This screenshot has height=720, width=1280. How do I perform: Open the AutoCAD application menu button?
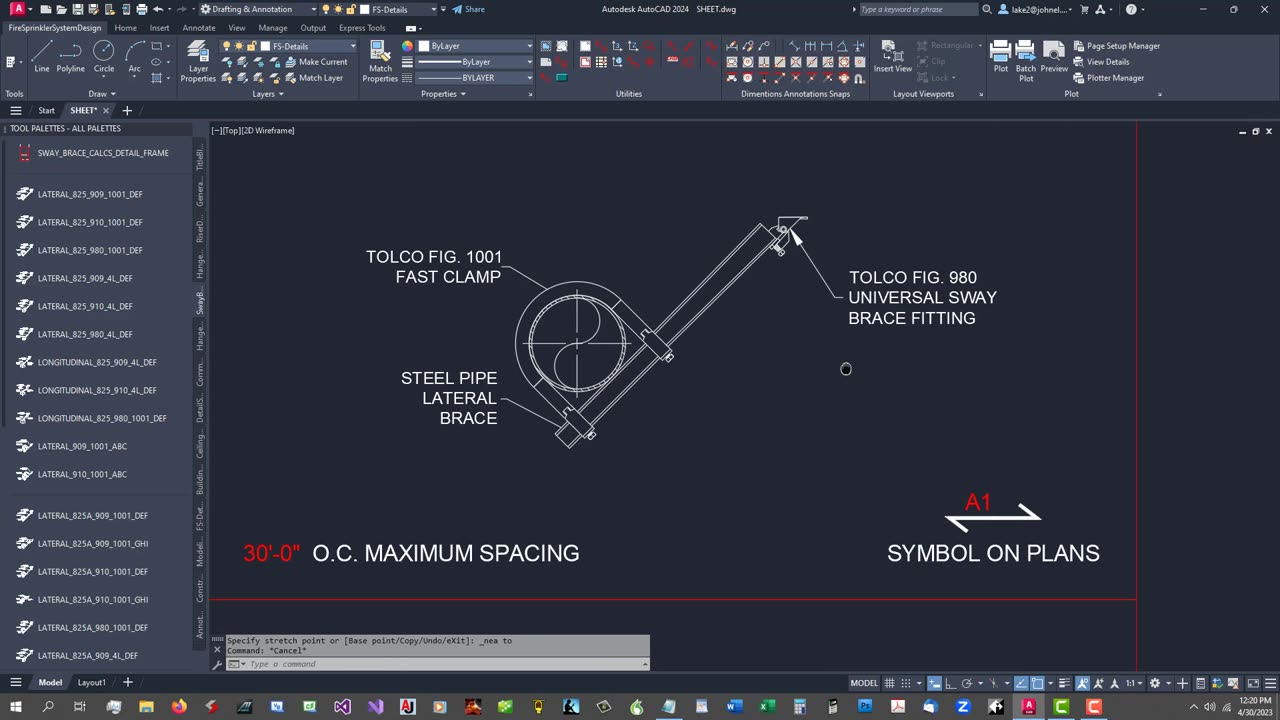coord(17,9)
